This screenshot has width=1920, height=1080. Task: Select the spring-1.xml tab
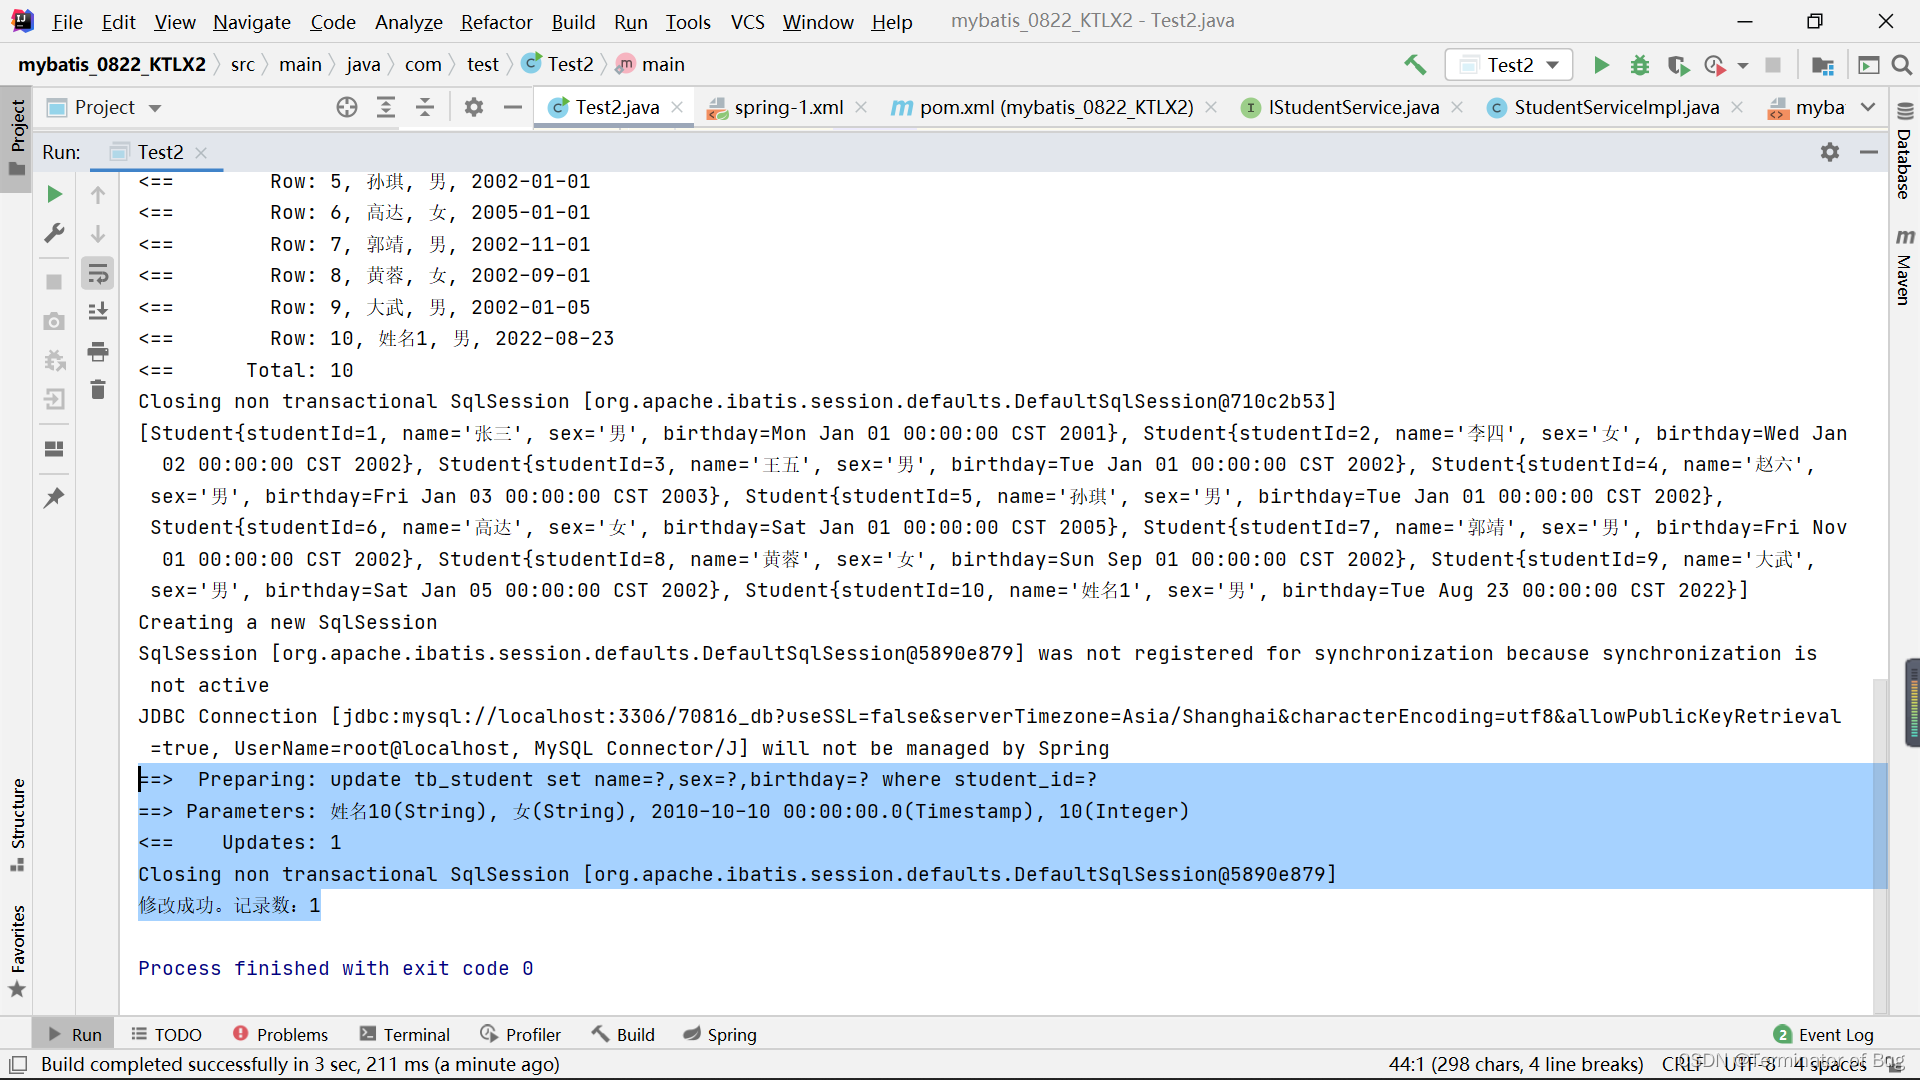[x=778, y=107]
